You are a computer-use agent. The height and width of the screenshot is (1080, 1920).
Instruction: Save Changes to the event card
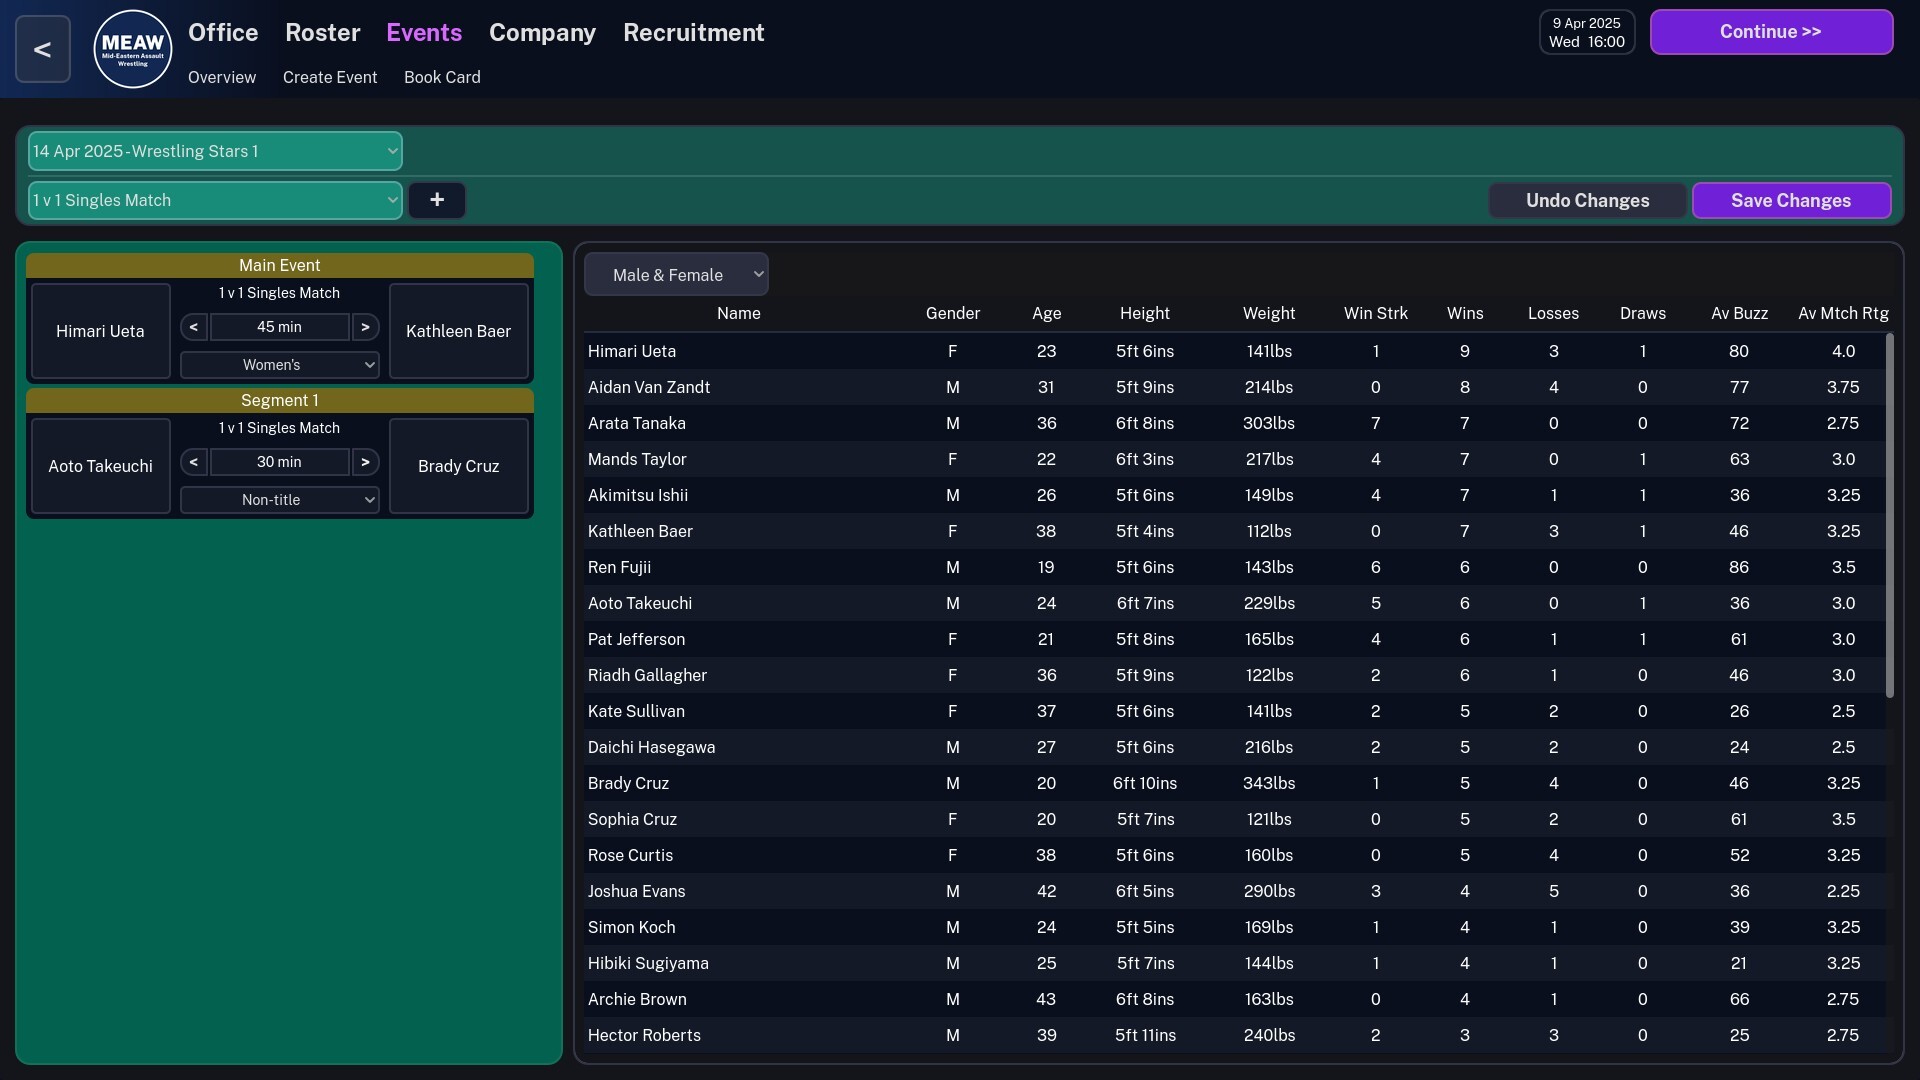[x=1790, y=200]
